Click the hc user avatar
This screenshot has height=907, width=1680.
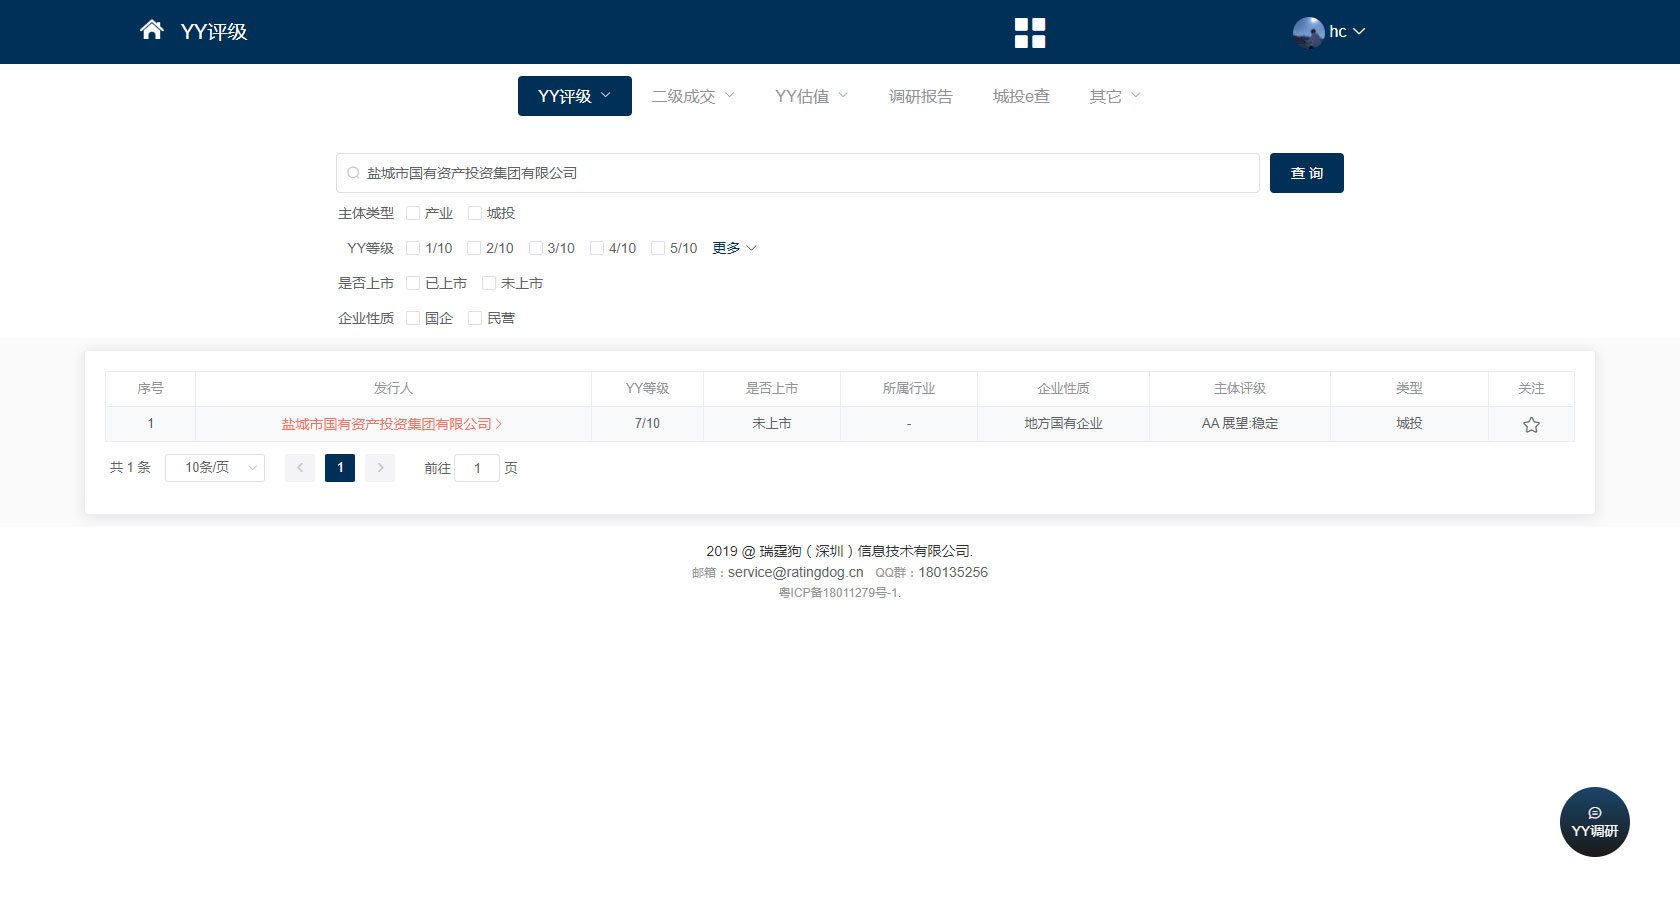point(1308,32)
